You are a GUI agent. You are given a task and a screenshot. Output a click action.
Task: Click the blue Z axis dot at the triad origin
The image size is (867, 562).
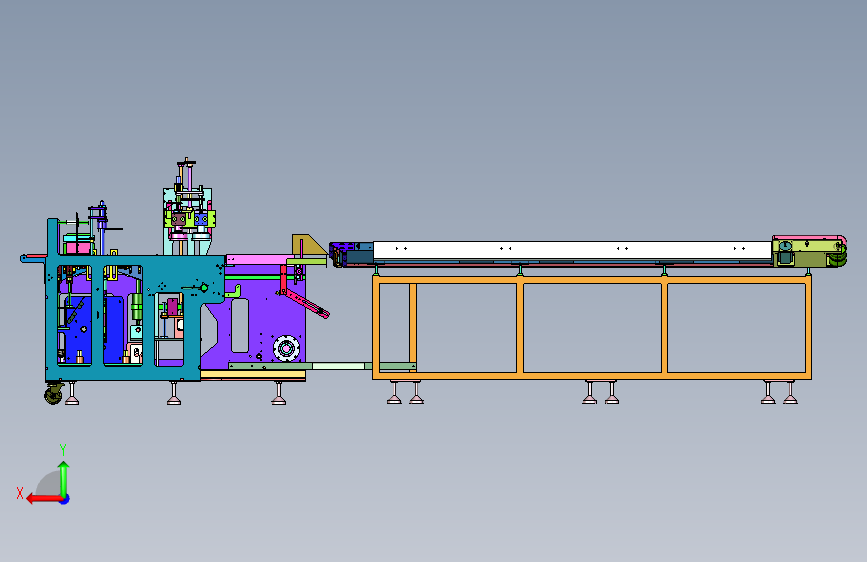65,499
